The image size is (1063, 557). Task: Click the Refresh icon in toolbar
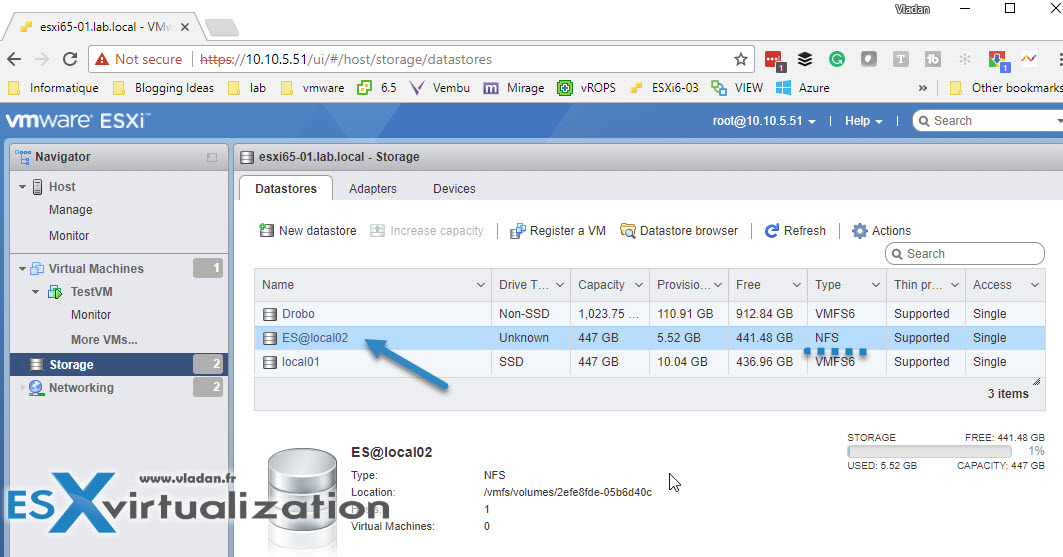coord(771,231)
